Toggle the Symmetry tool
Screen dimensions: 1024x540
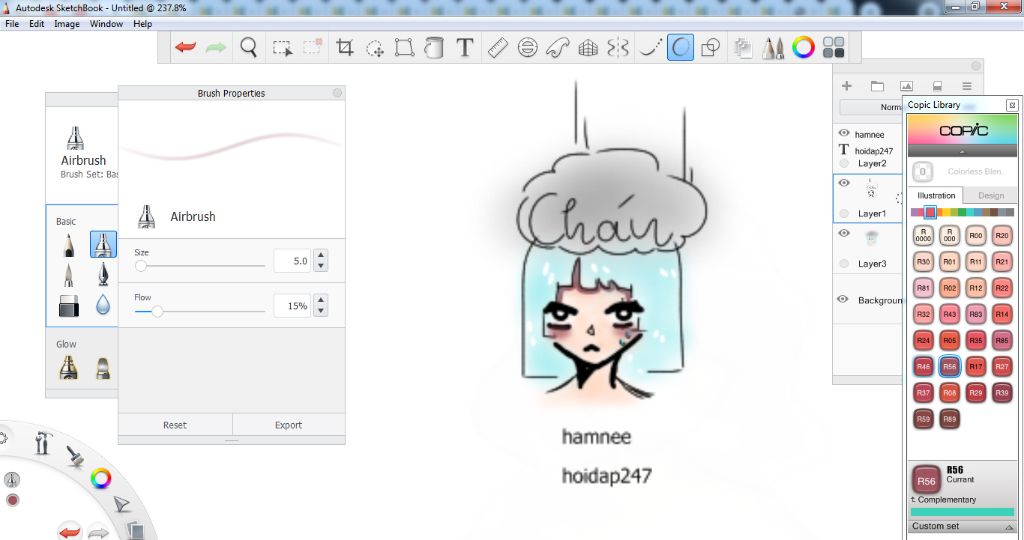[618, 47]
